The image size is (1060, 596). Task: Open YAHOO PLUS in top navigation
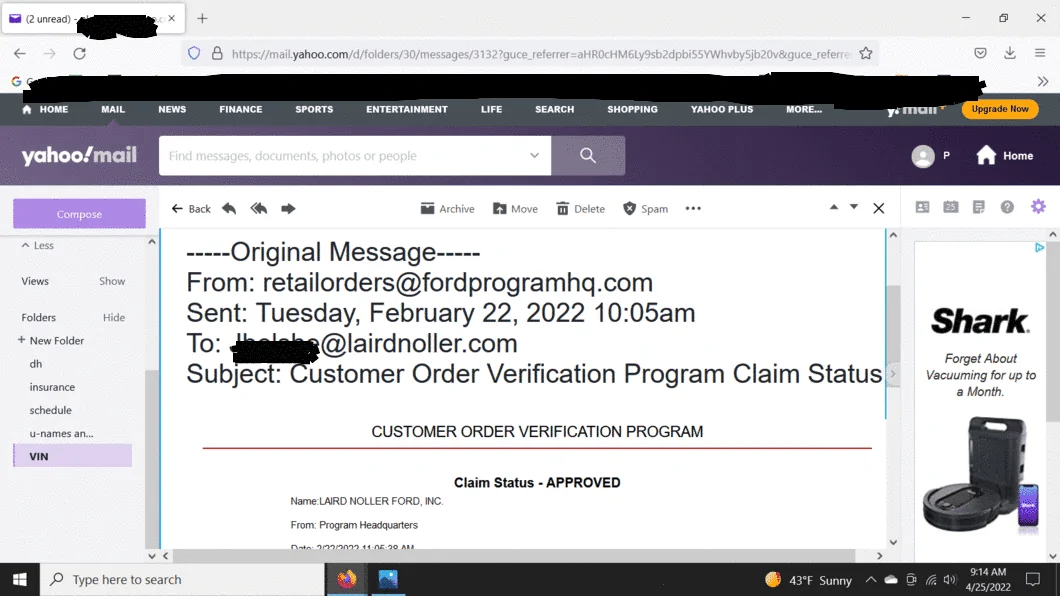[x=722, y=109]
